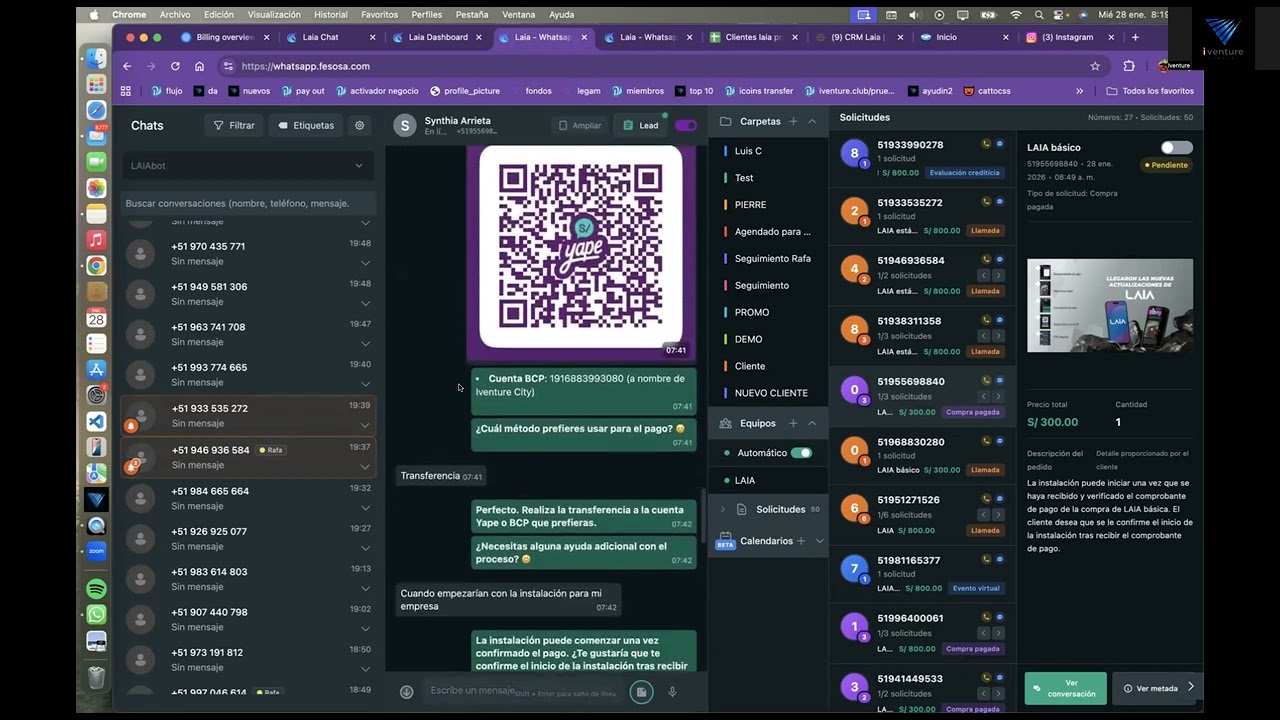
Task: Expand bookmarks overflow chevron
Action: [x=1079, y=91]
